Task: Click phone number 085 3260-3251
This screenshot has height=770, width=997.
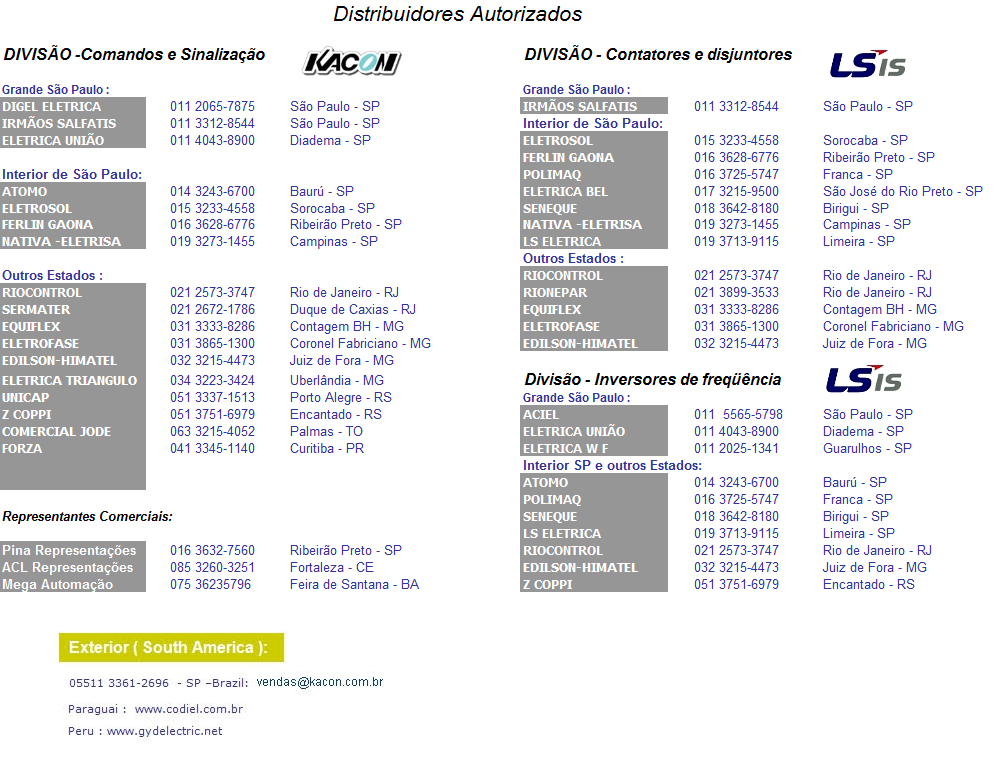Action: [212, 567]
